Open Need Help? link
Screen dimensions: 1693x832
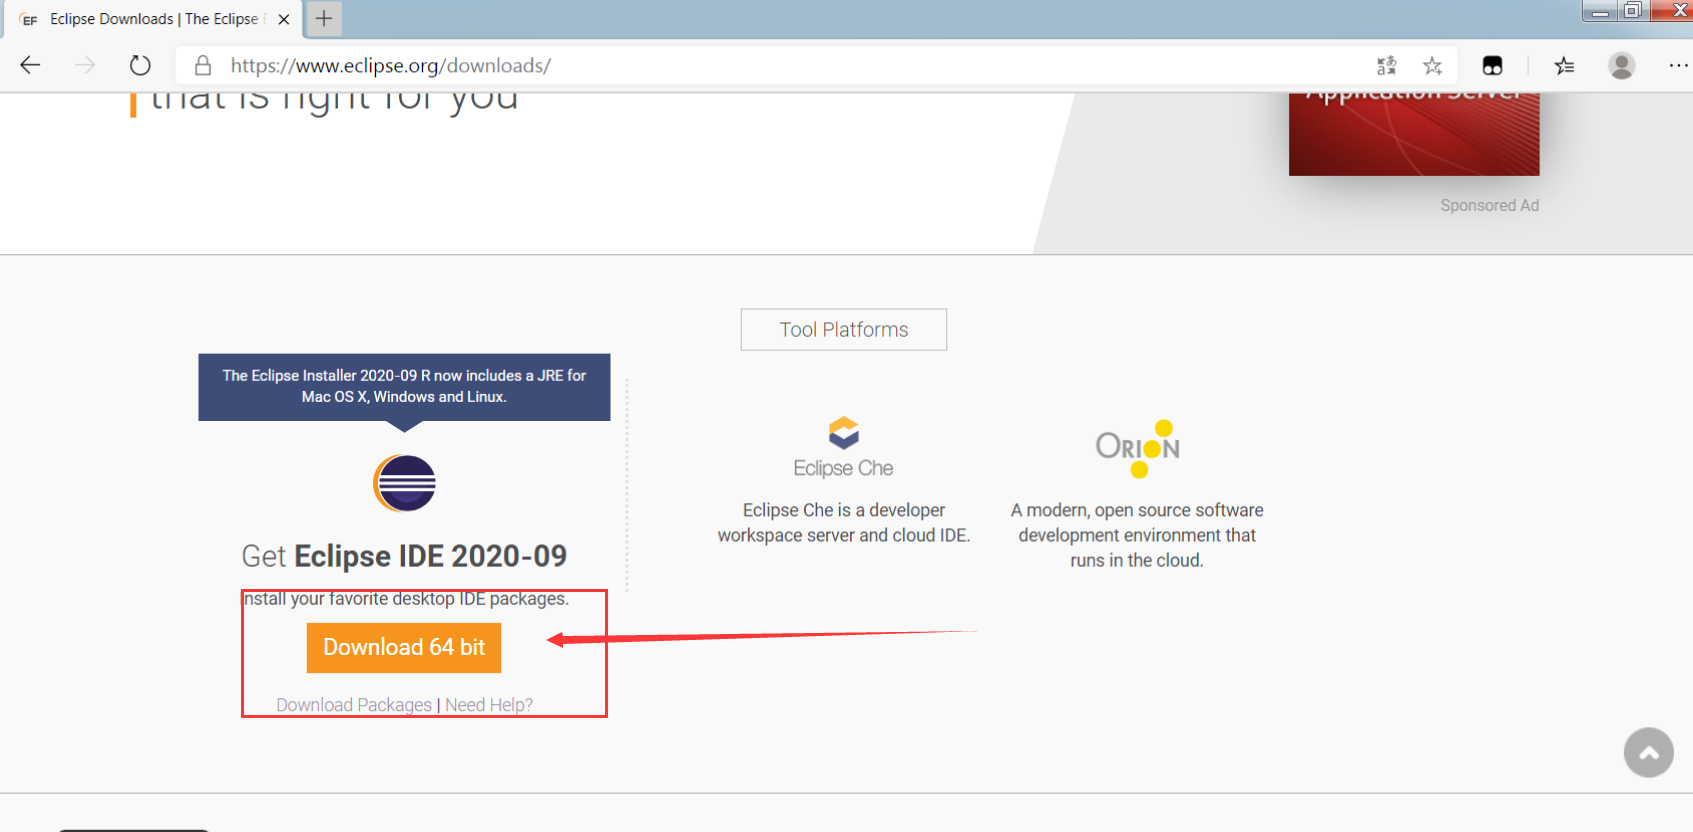[489, 705]
